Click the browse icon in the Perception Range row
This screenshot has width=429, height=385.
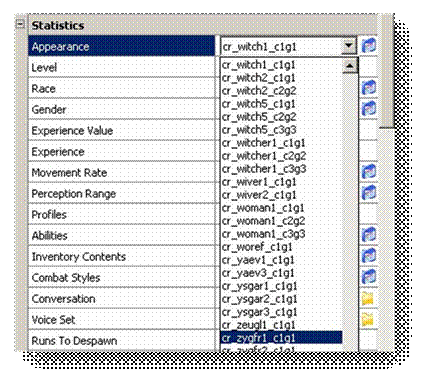(x=369, y=193)
